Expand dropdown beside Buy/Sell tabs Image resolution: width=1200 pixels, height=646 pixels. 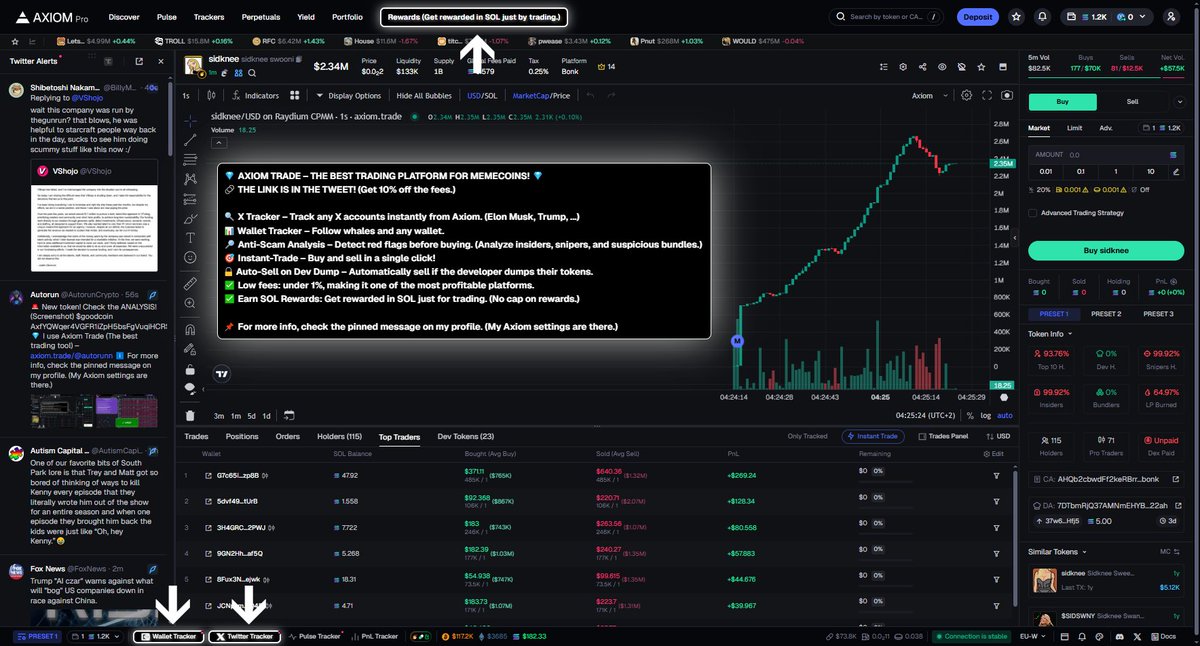point(1181,101)
